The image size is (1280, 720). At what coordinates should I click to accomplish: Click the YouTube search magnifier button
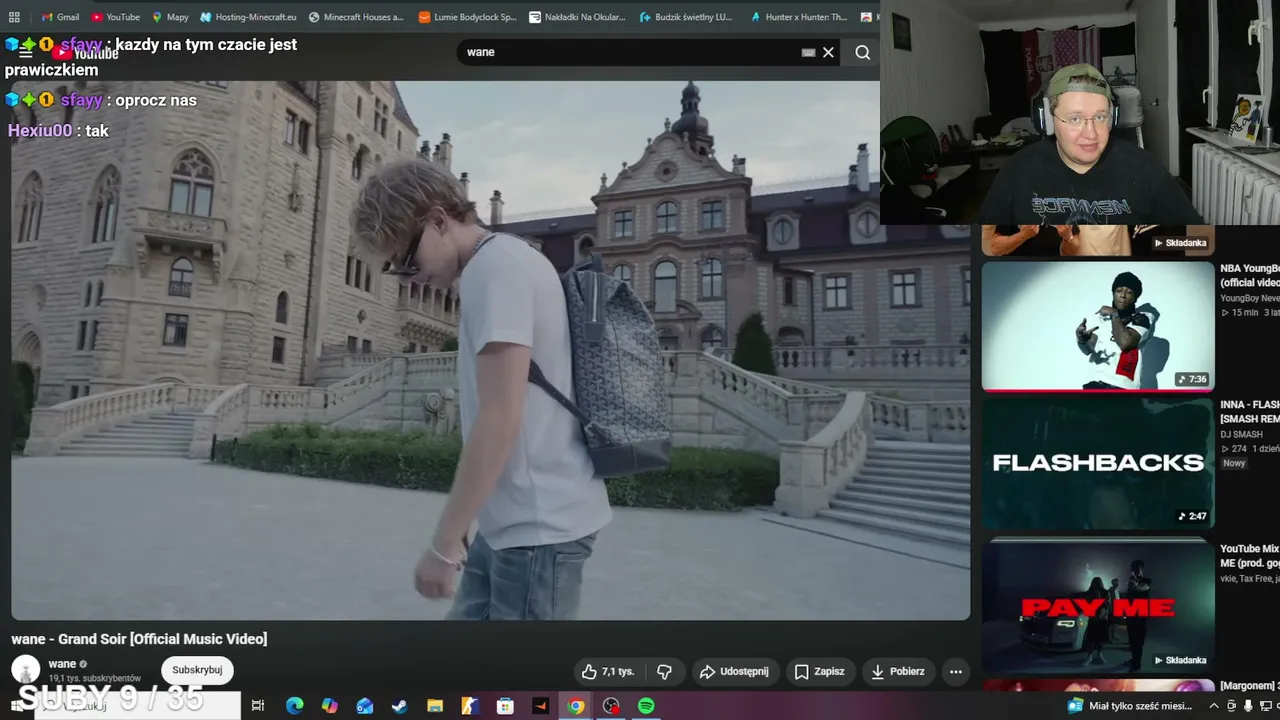pyautogui.click(x=862, y=53)
